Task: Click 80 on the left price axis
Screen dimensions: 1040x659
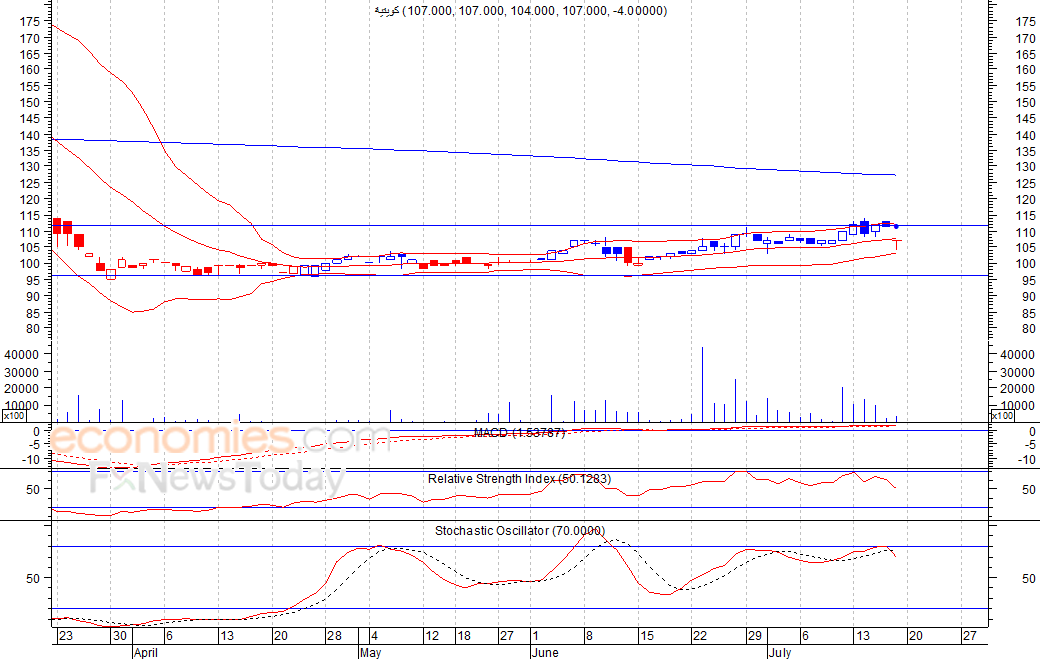Action: click(33, 329)
